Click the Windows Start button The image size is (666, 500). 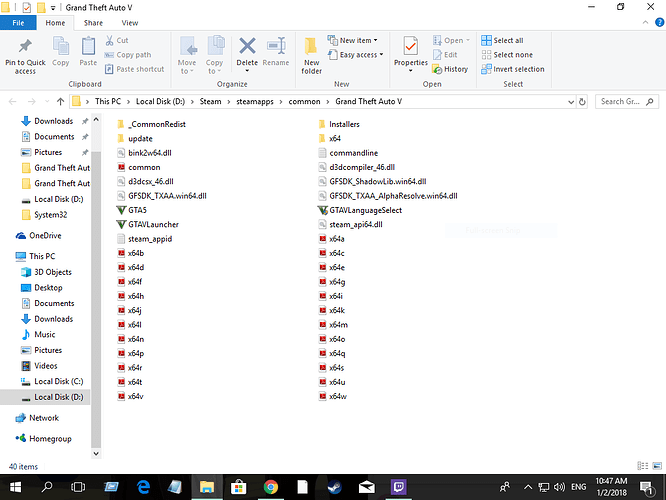[x=15, y=487]
